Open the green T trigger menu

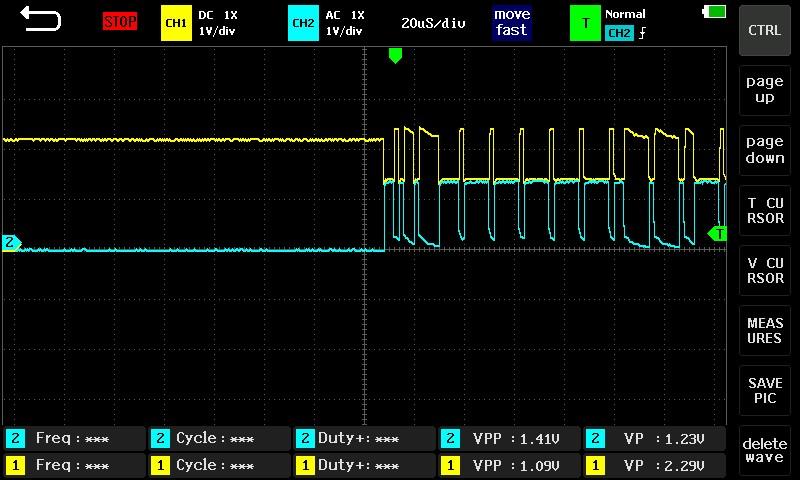pyautogui.click(x=585, y=23)
